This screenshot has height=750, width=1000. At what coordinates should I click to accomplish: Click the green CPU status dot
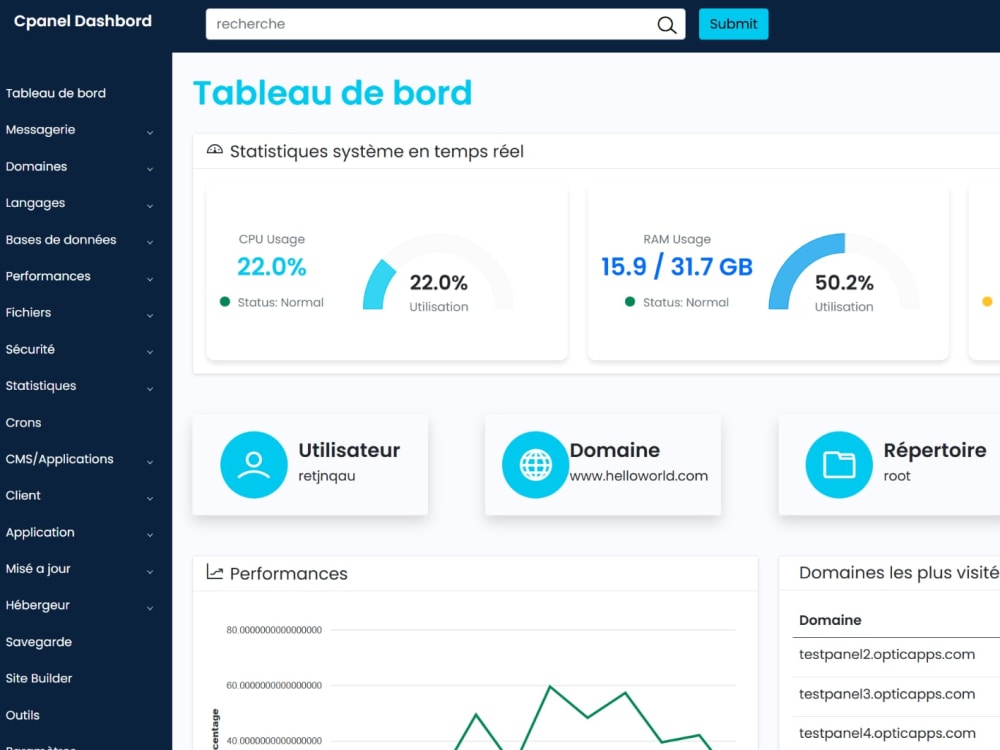pos(224,302)
